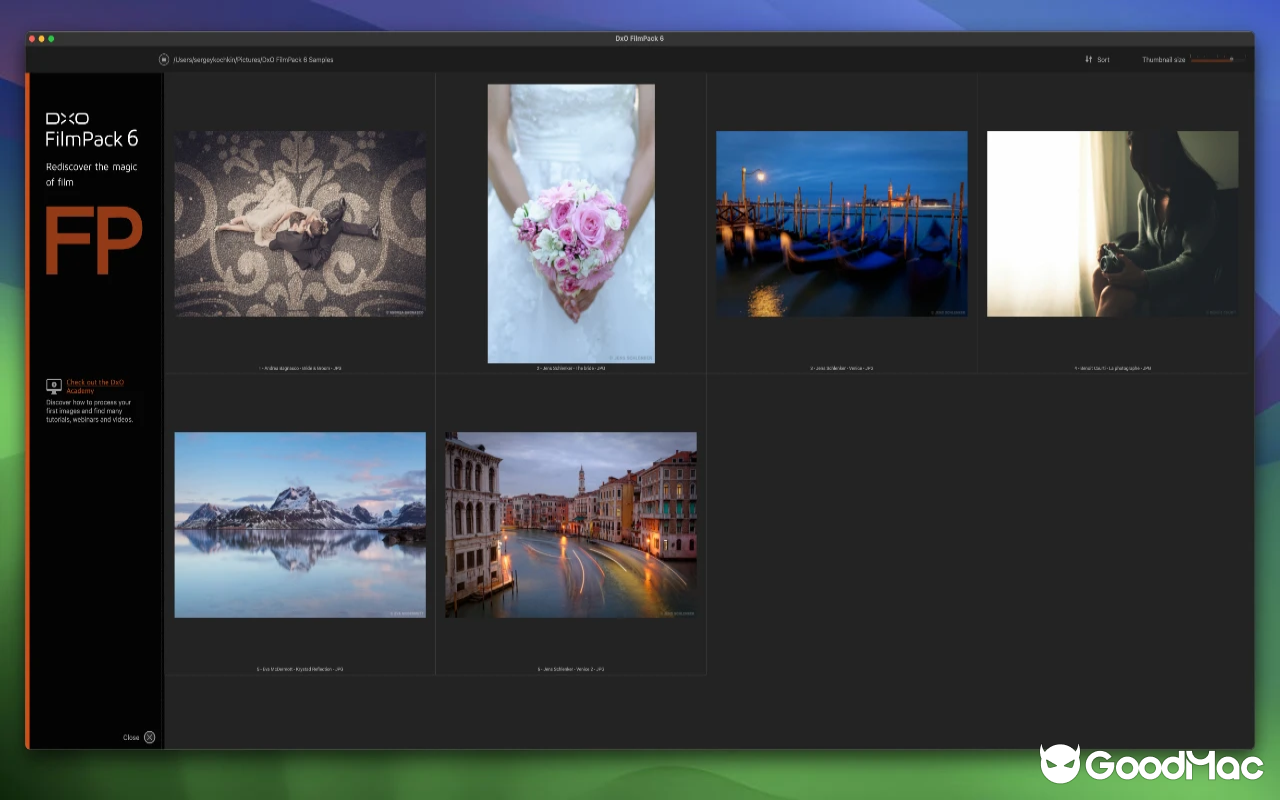The height and width of the screenshot is (800, 1280).
Task: Open the Venice 2 canal thumbnail
Action: (571, 525)
